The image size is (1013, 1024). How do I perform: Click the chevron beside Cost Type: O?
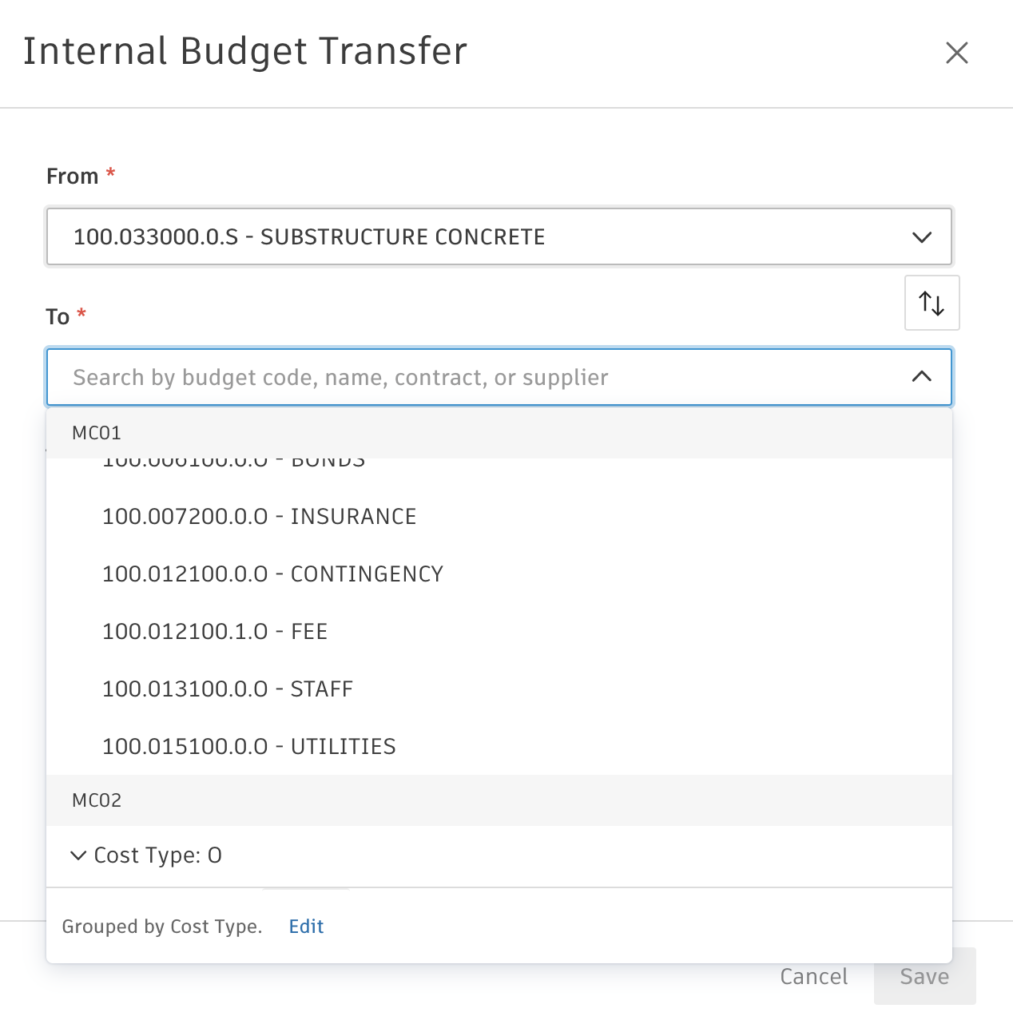click(78, 855)
